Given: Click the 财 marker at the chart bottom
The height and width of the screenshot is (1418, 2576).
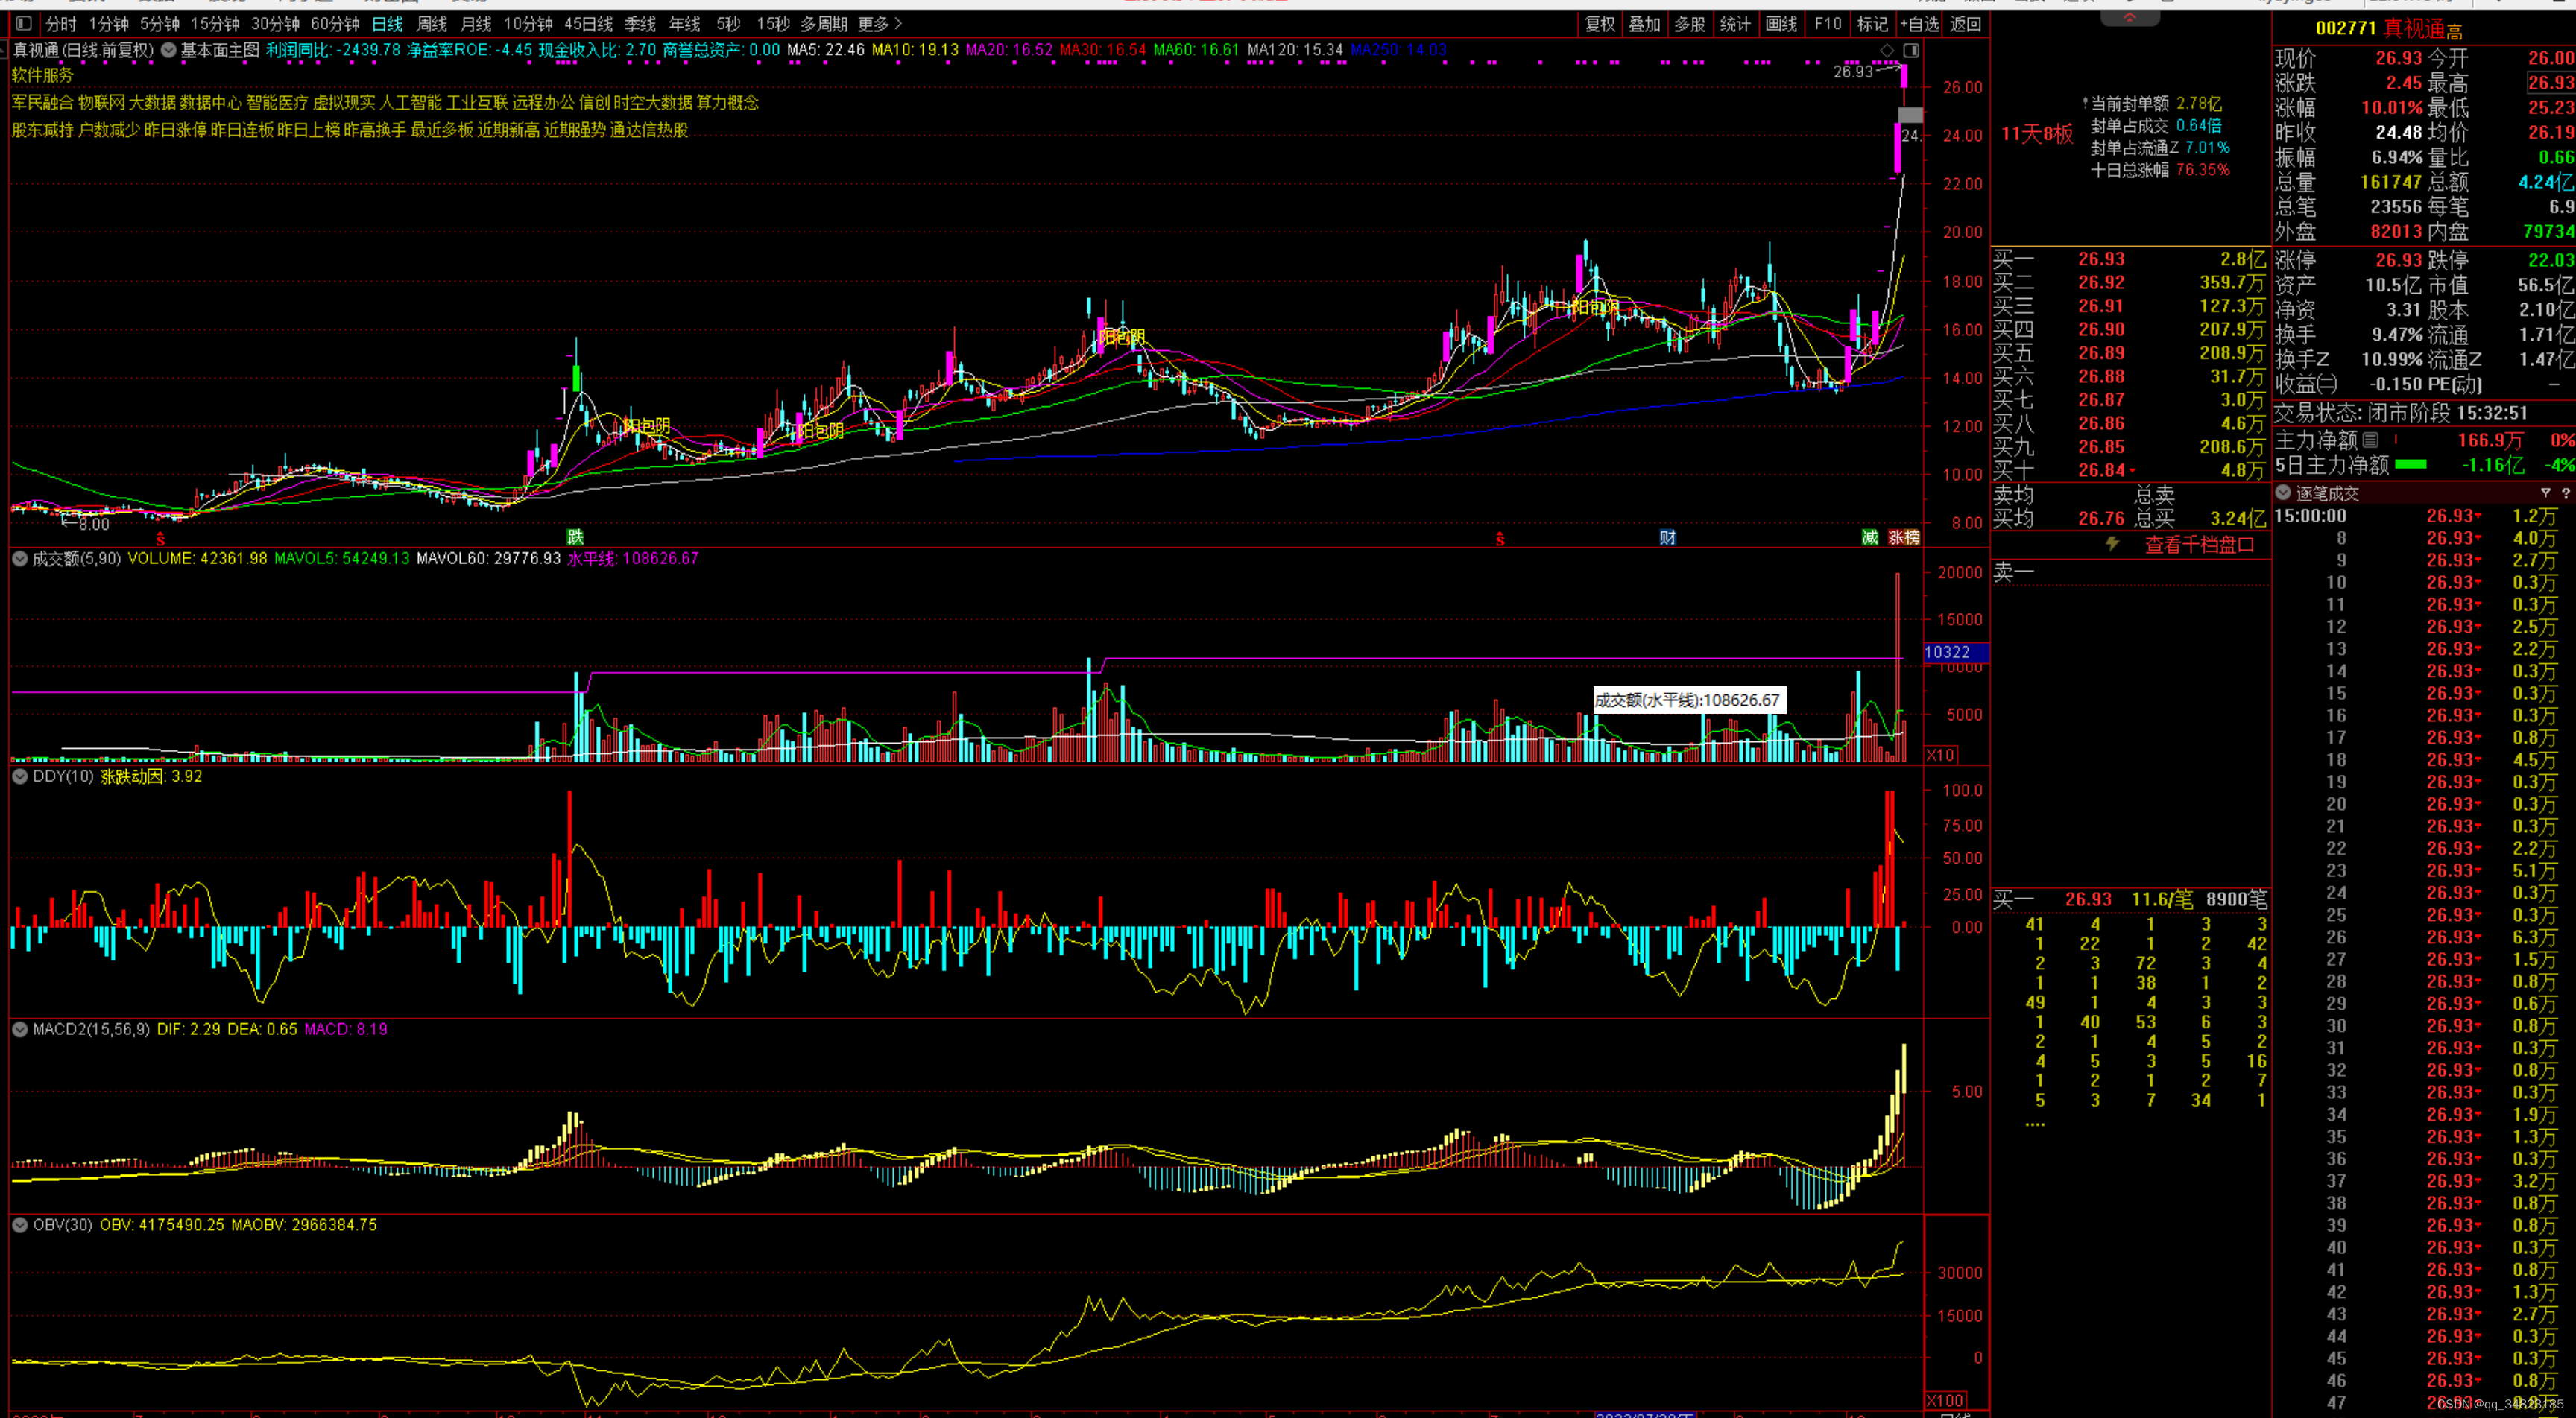Looking at the screenshot, I should (x=1667, y=538).
